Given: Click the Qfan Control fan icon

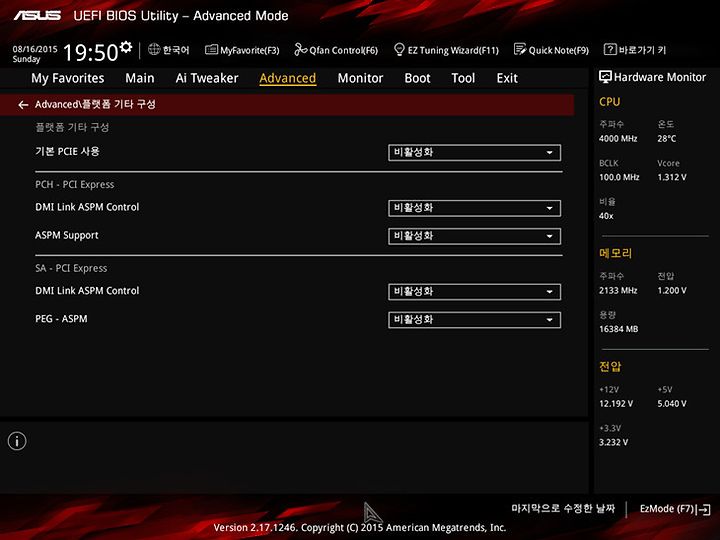Looking at the screenshot, I should point(300,49).
